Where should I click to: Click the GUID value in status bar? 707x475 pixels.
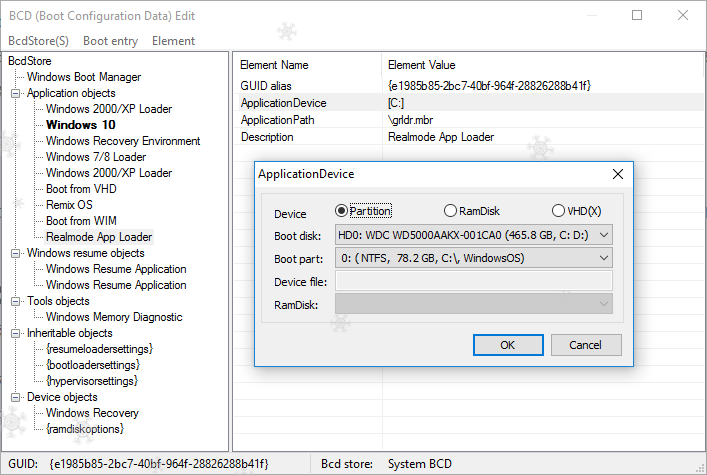coord(159,464)
